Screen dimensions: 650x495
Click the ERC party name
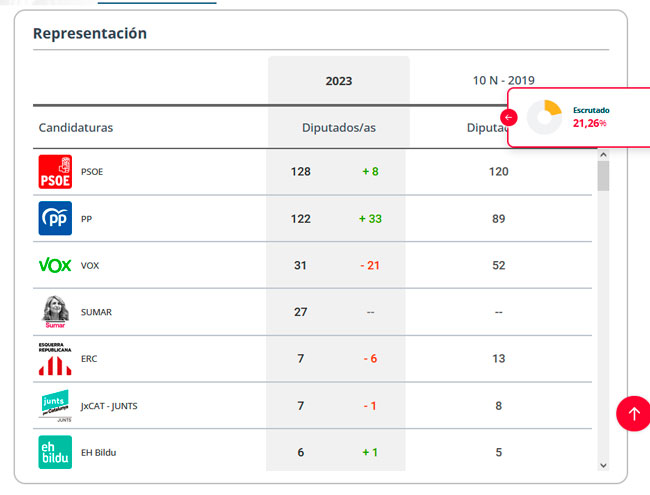coord(89,359)
